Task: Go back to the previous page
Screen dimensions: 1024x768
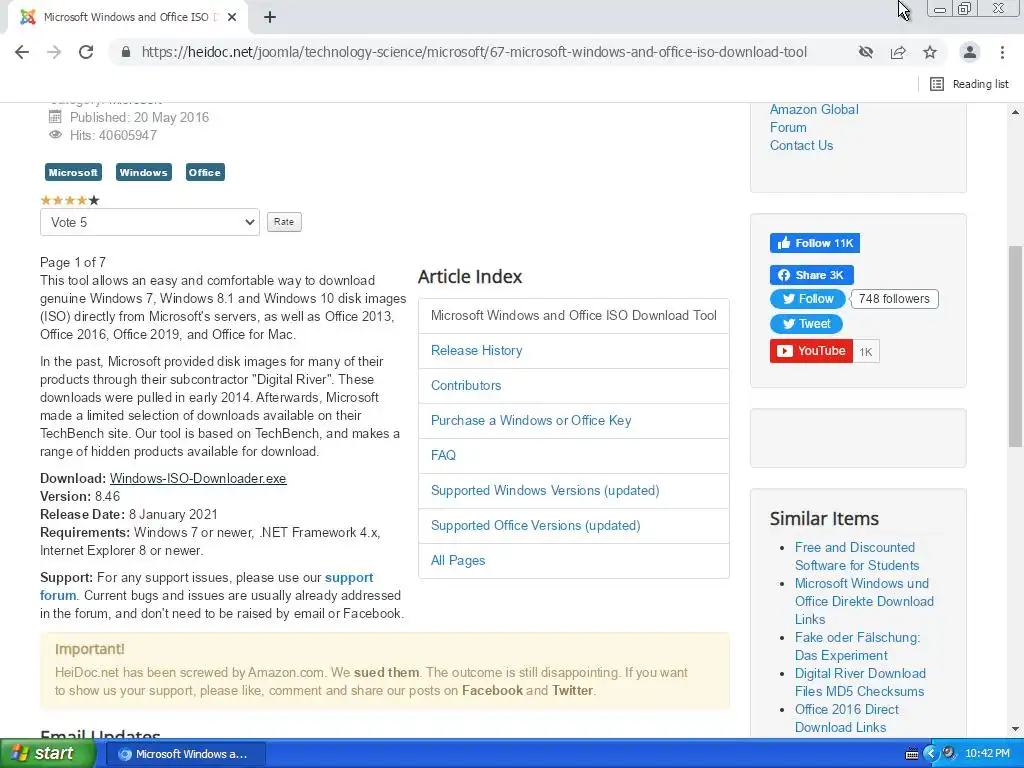Action: (x=22, y=52)
